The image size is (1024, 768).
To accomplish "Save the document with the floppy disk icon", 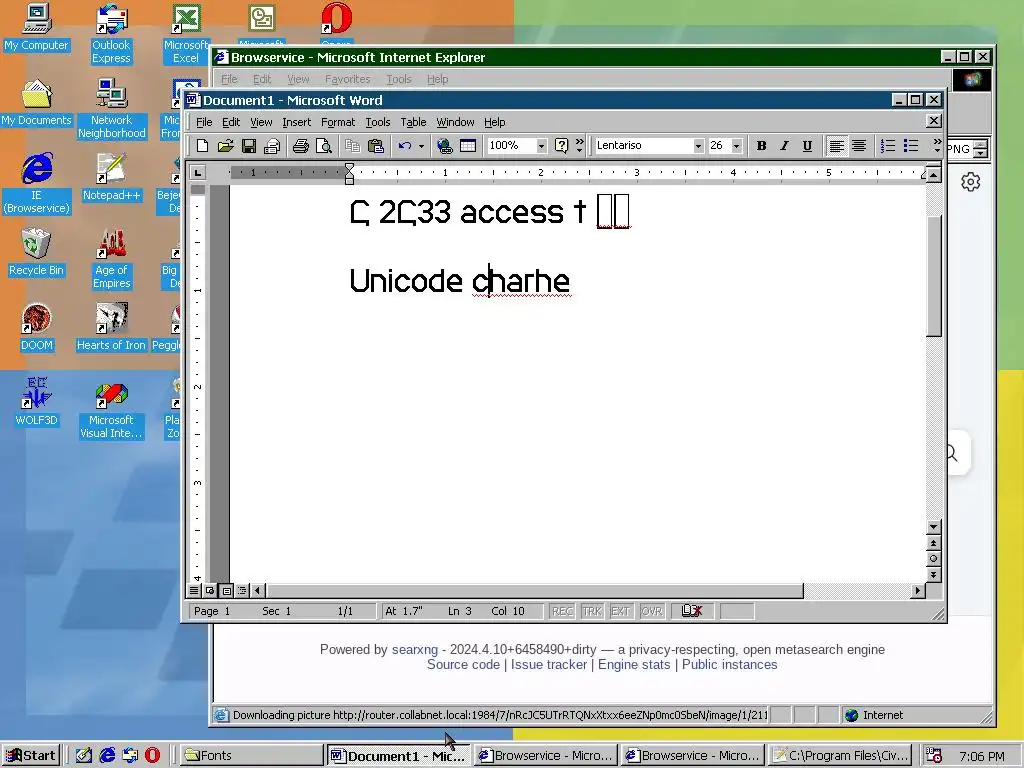I will click(249, 146).
